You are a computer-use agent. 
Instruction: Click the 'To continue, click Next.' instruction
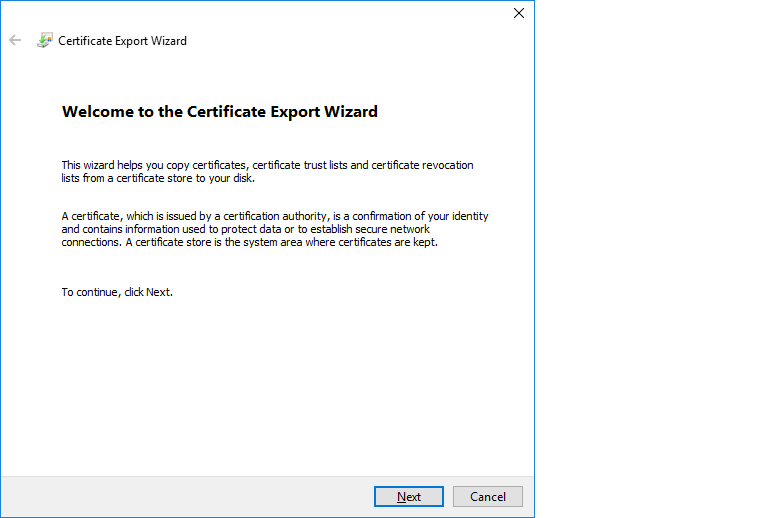tap(117, 292)
